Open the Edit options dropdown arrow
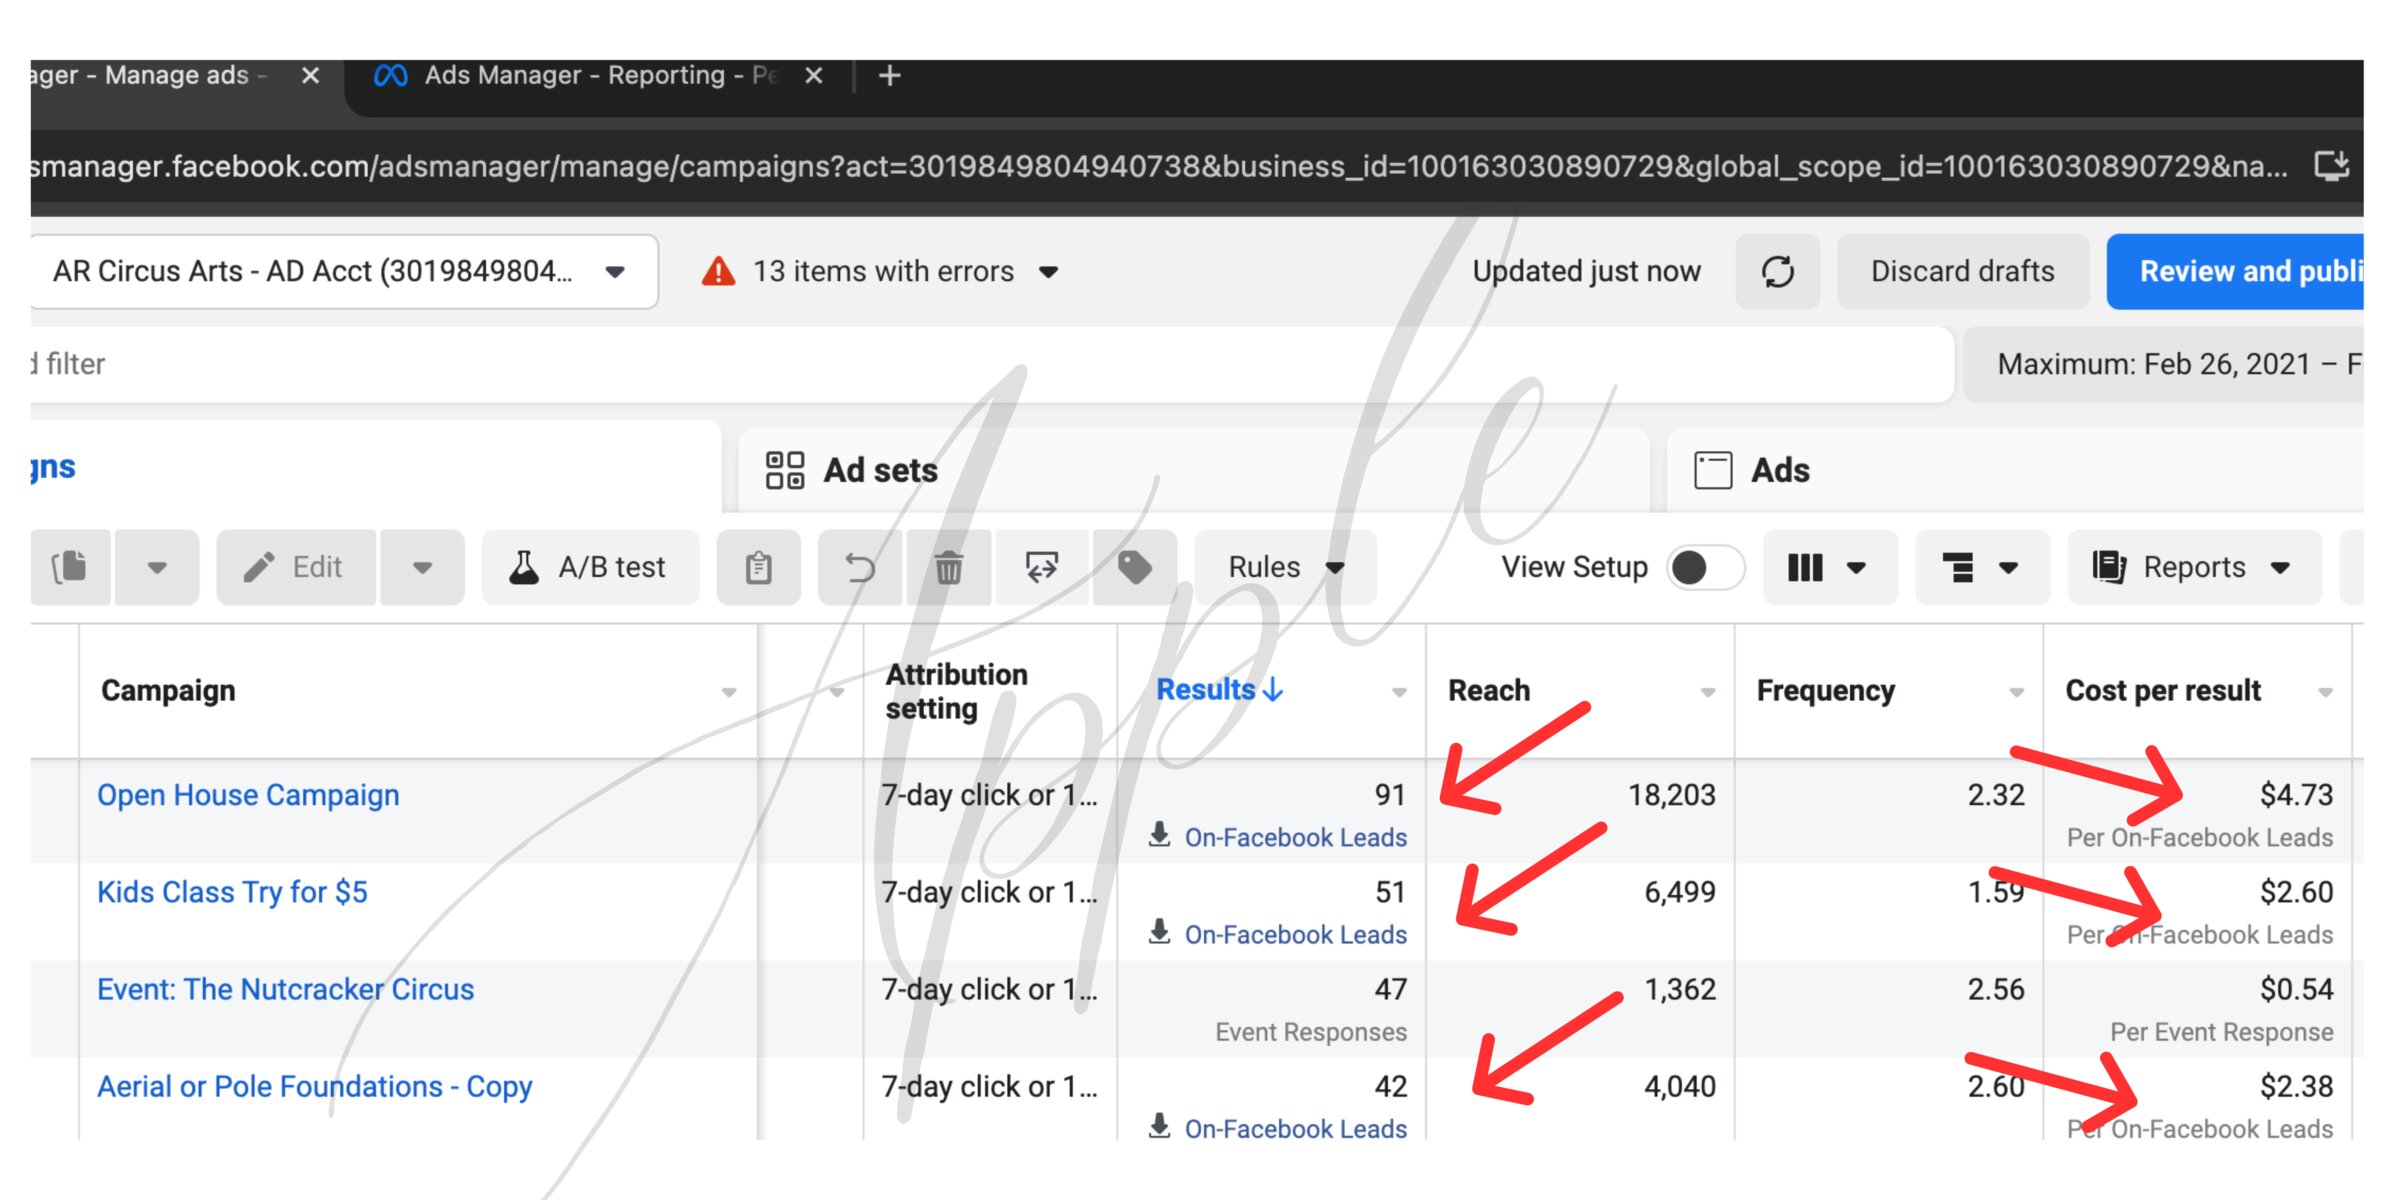 [422, 567]
